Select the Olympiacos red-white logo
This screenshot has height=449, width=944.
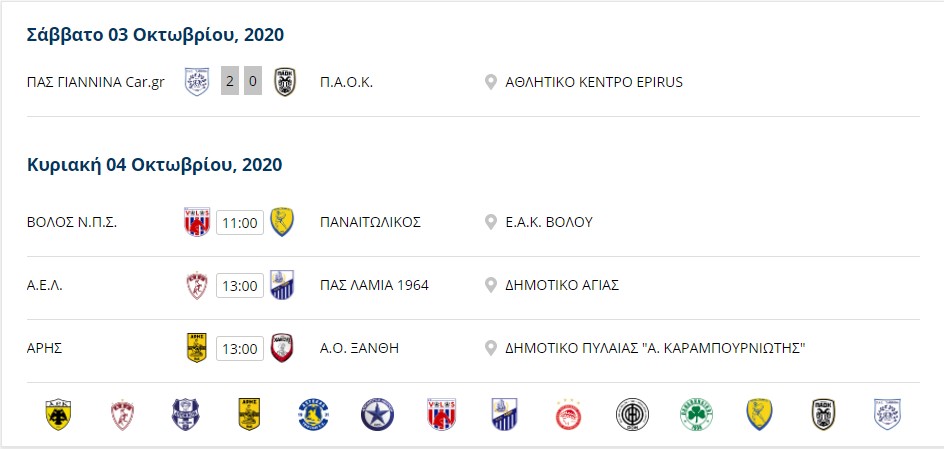tap(568, 415)
